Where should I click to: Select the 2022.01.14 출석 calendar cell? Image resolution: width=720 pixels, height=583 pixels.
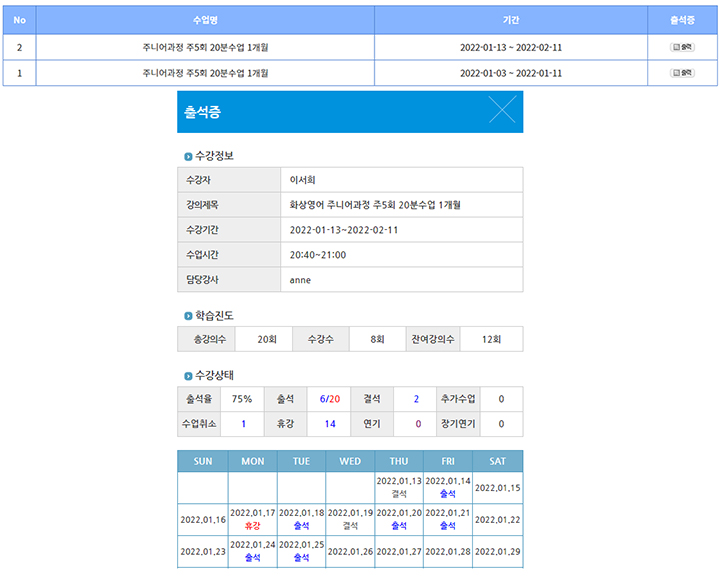(448, 487)
